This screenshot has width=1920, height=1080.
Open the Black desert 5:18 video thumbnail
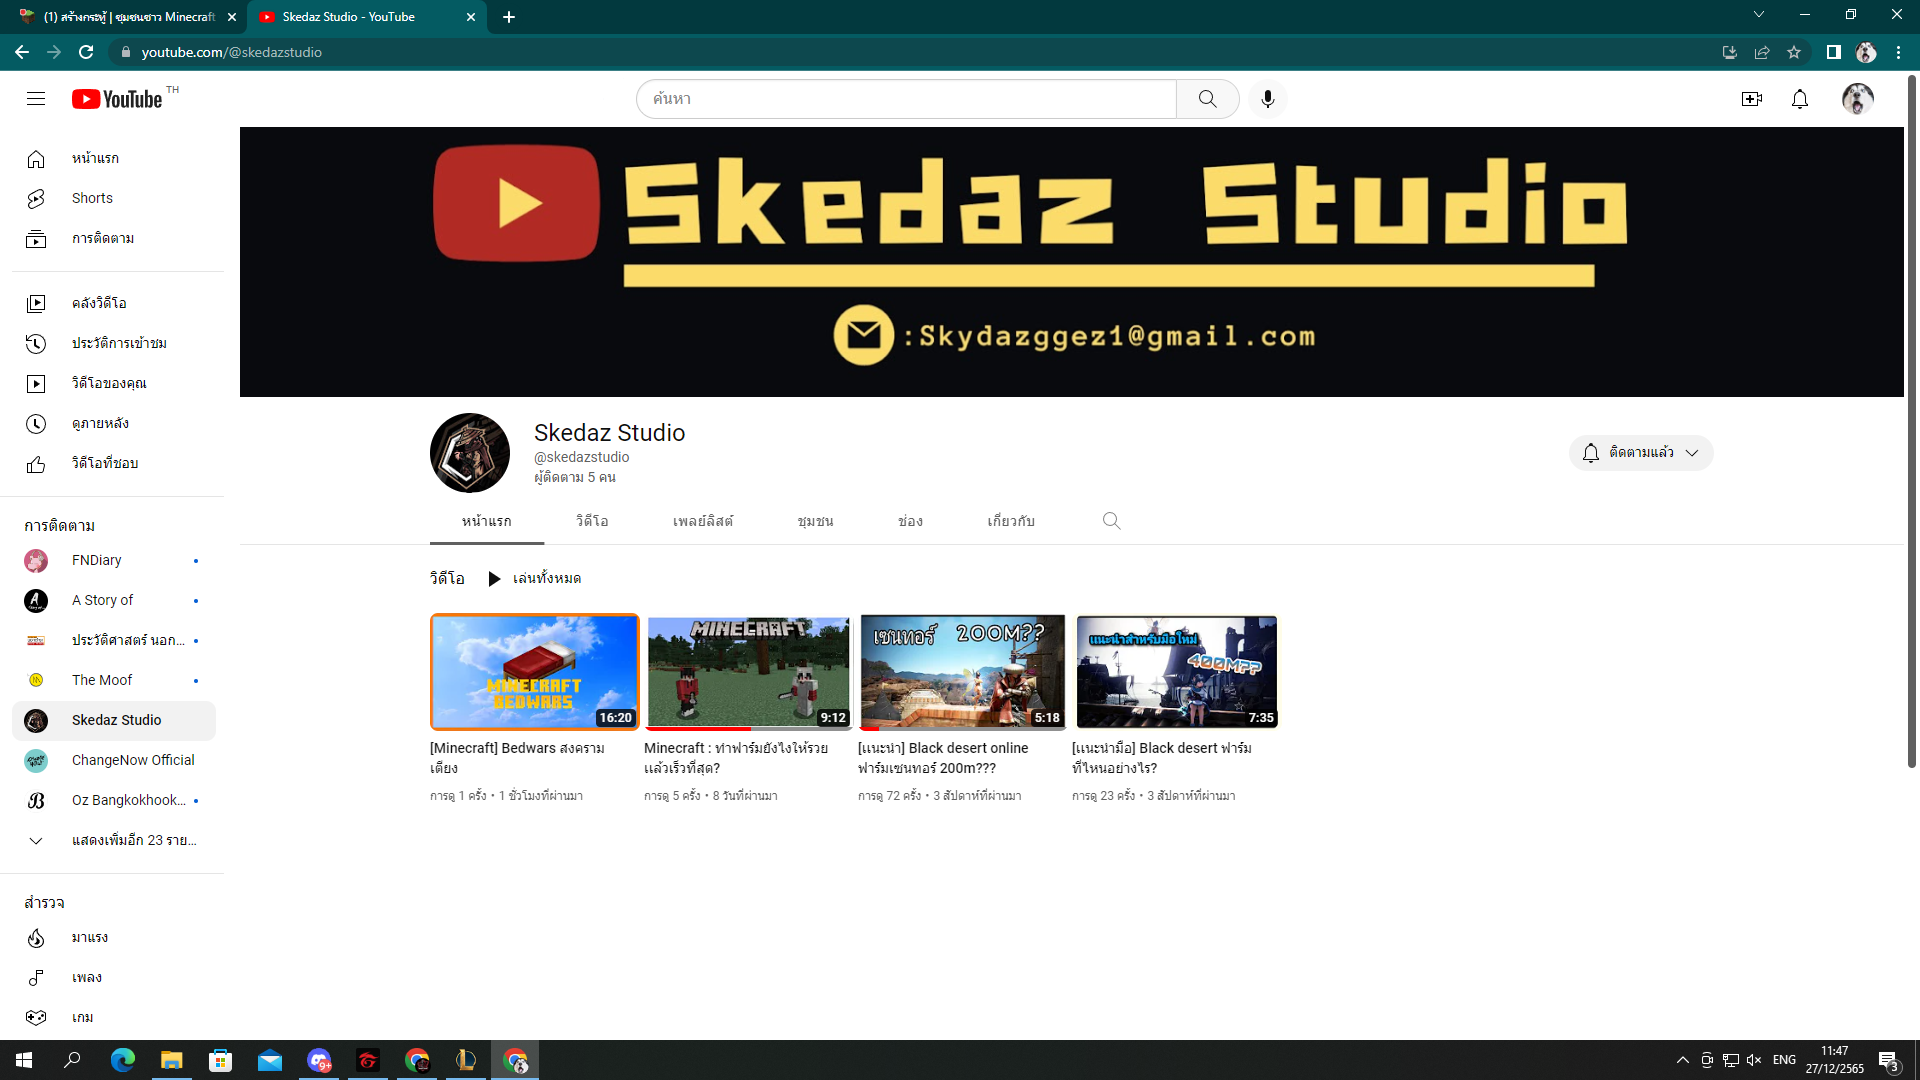(962, 672)
